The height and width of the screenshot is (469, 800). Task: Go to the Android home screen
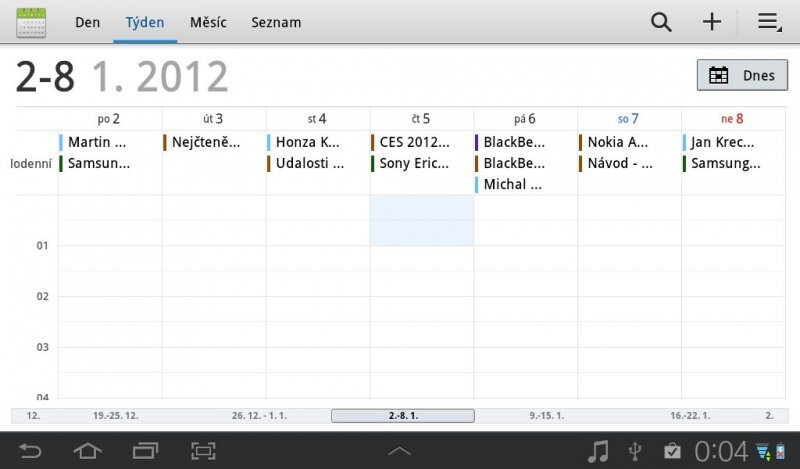click(88, 451)
